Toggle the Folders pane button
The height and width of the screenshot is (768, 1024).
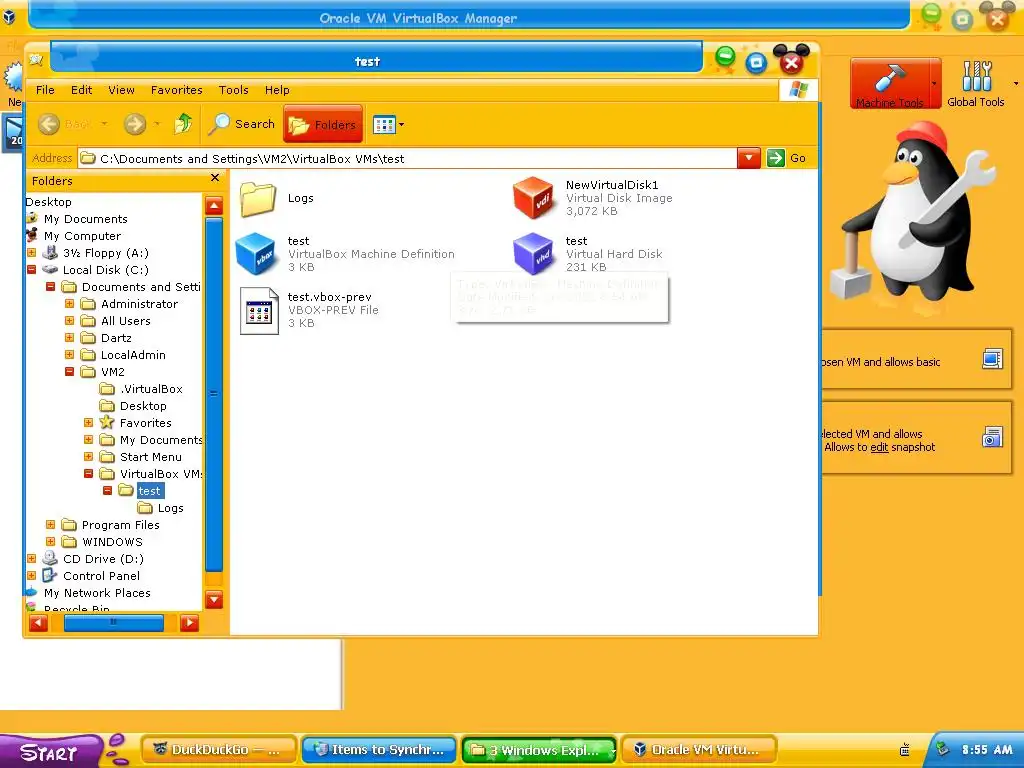(323, 125)
